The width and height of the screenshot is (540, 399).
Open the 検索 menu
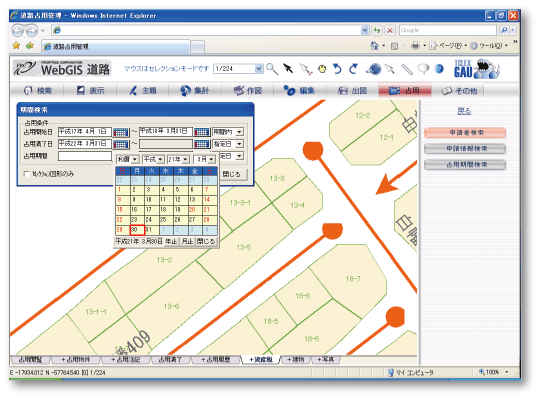pos(38,91)
